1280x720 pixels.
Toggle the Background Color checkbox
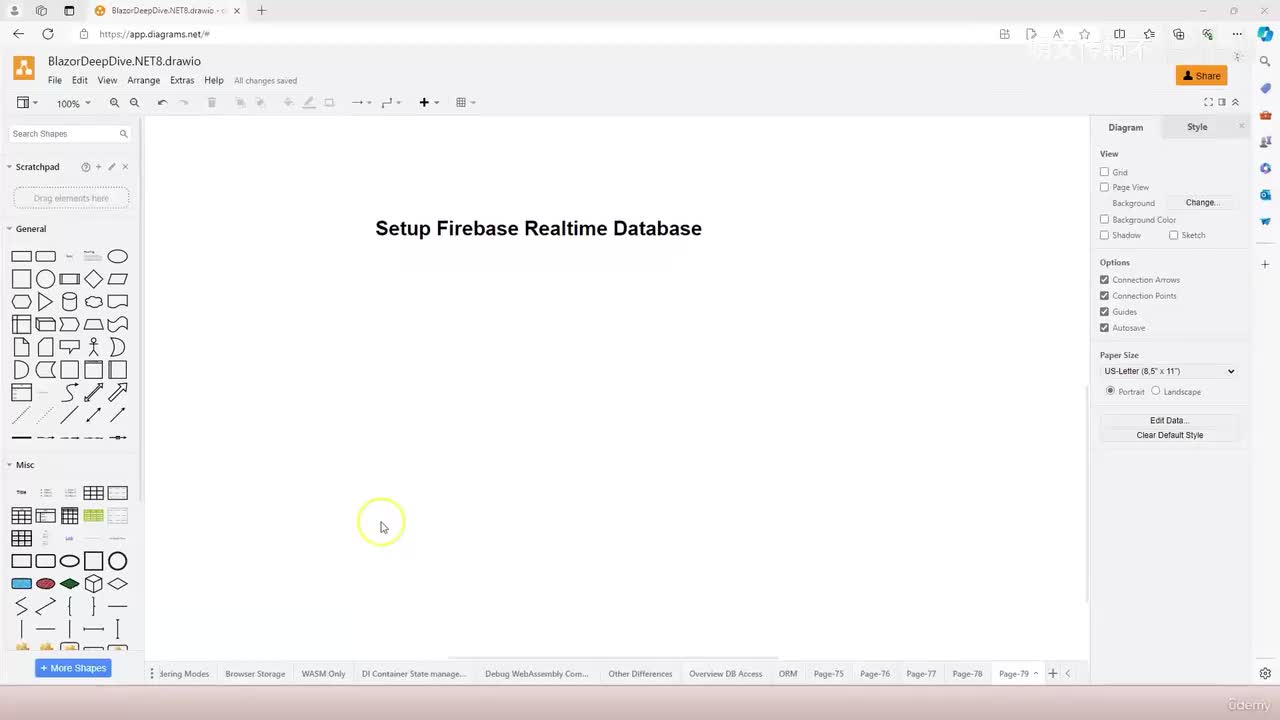click(1104, 219)
